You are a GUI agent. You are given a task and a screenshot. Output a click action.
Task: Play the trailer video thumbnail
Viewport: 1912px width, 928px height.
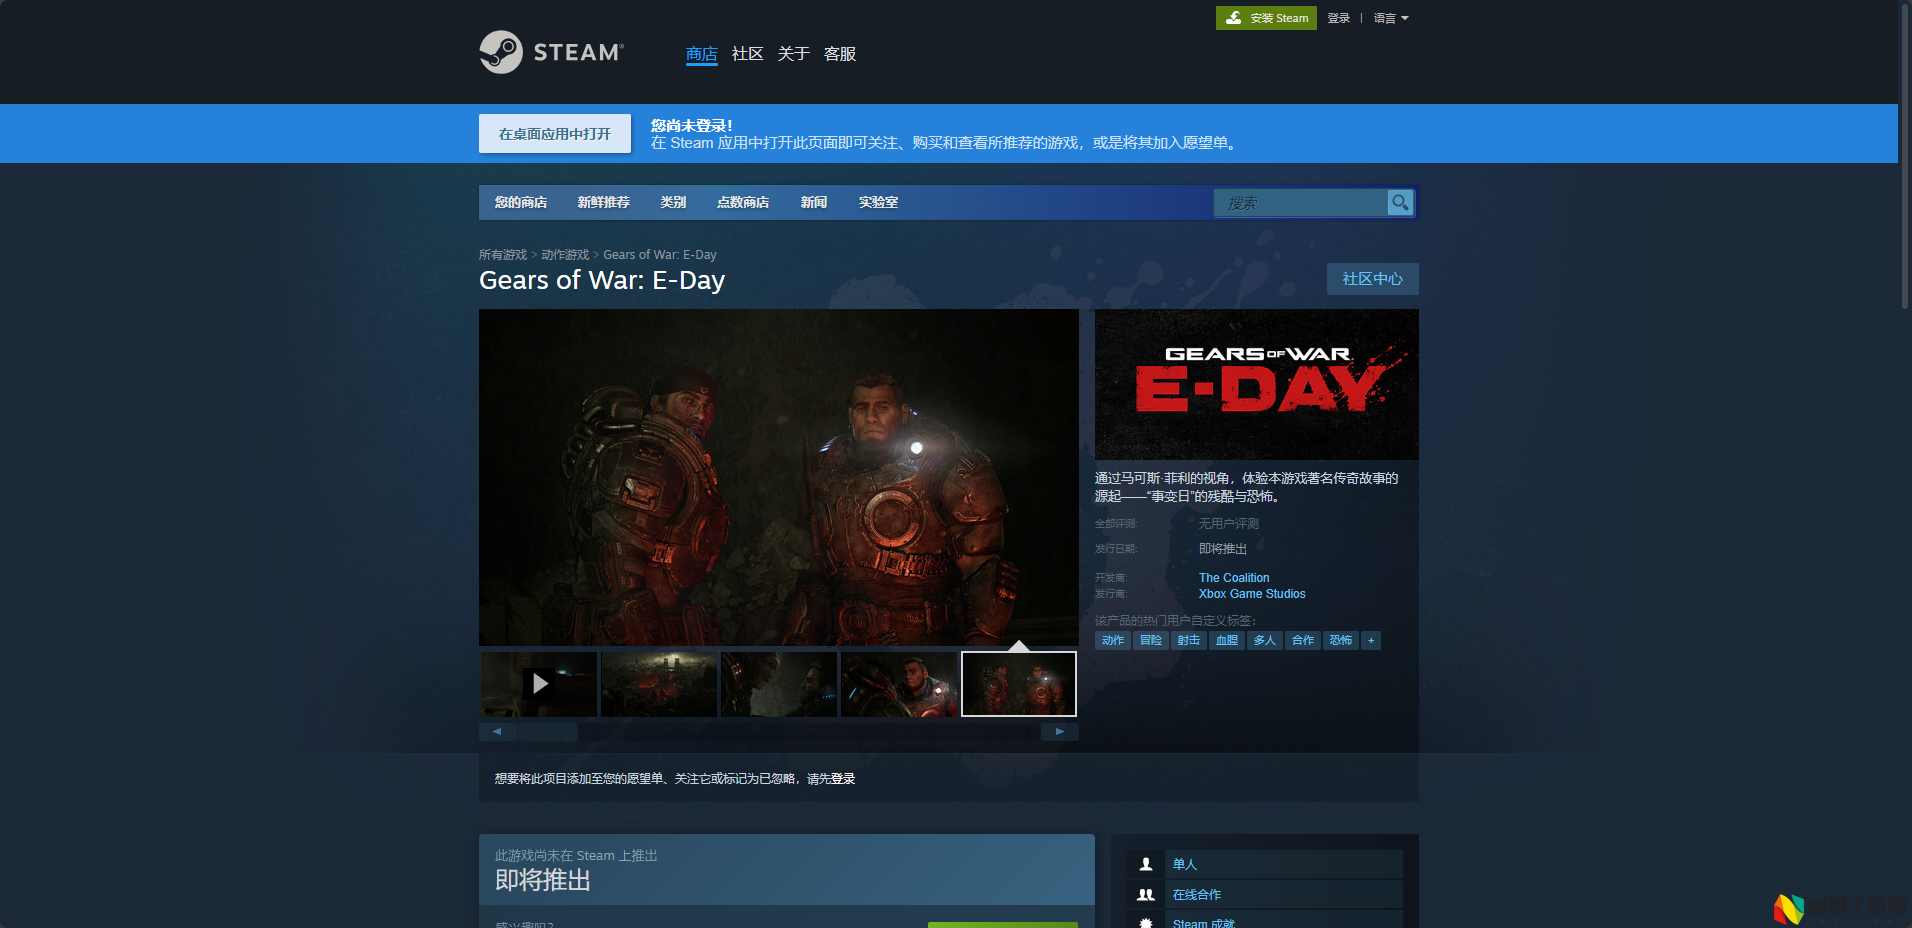pyautogui.click(x=539, y=684)
